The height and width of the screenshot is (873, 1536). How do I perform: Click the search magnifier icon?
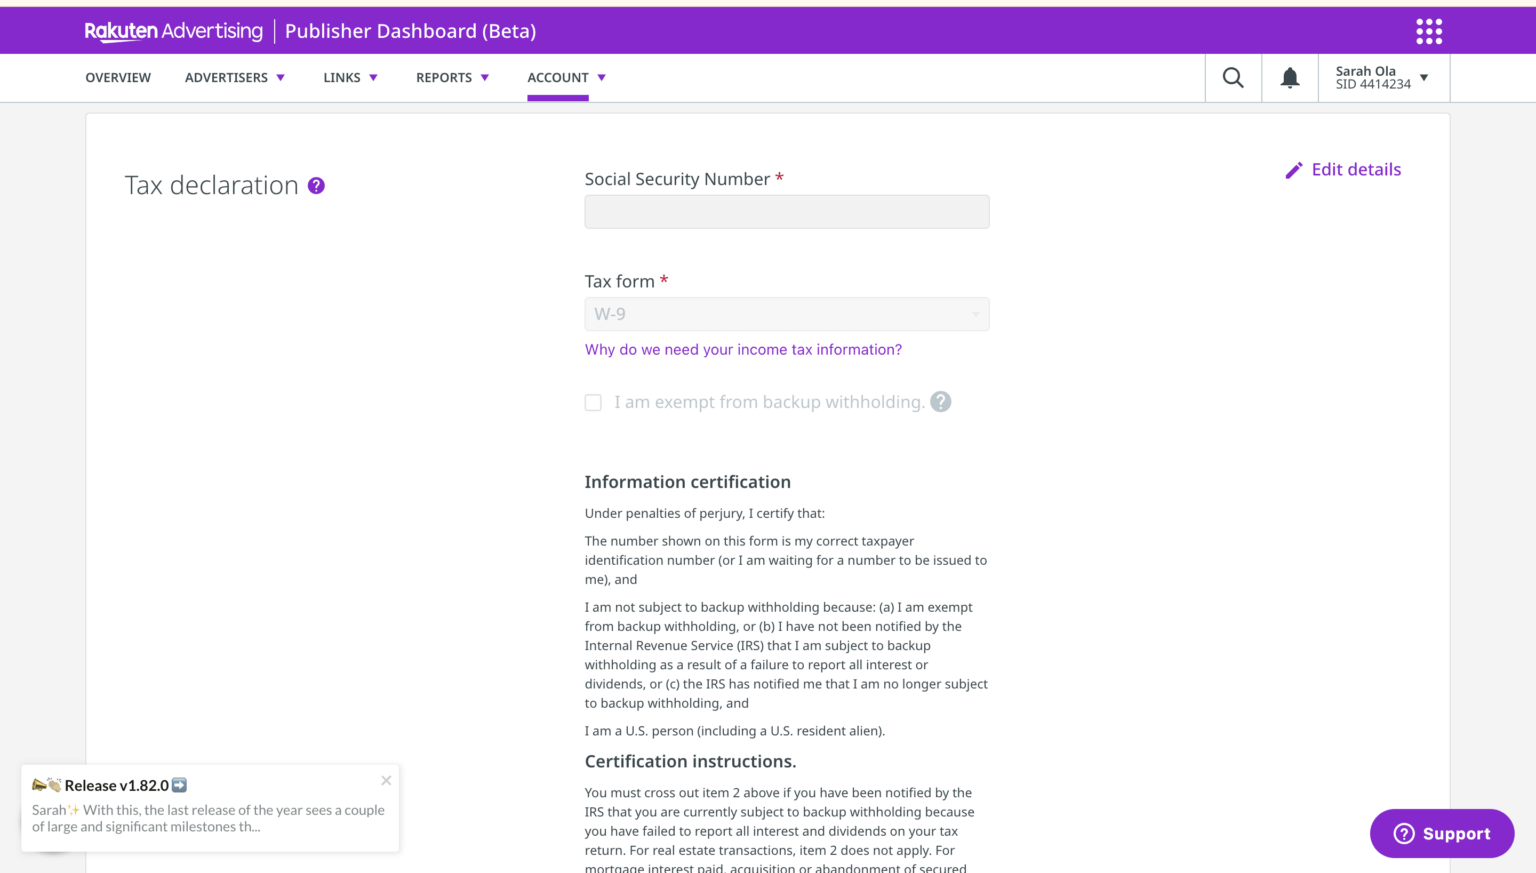pos(1233,78)
